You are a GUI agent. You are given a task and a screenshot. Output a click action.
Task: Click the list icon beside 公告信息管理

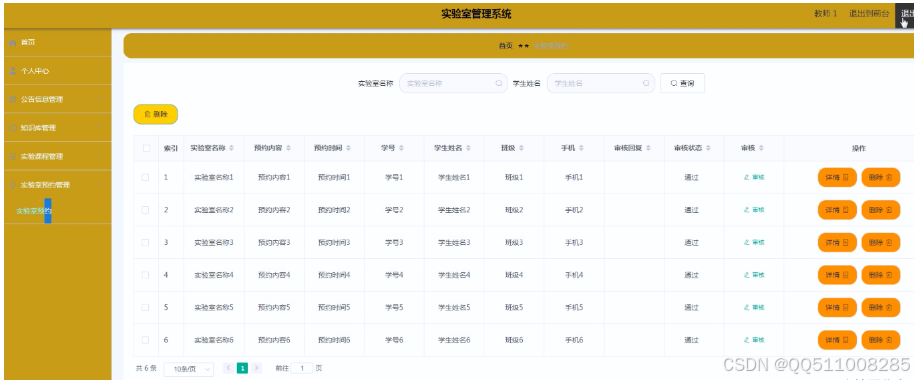pyautogui.click(x=12, y=100)
